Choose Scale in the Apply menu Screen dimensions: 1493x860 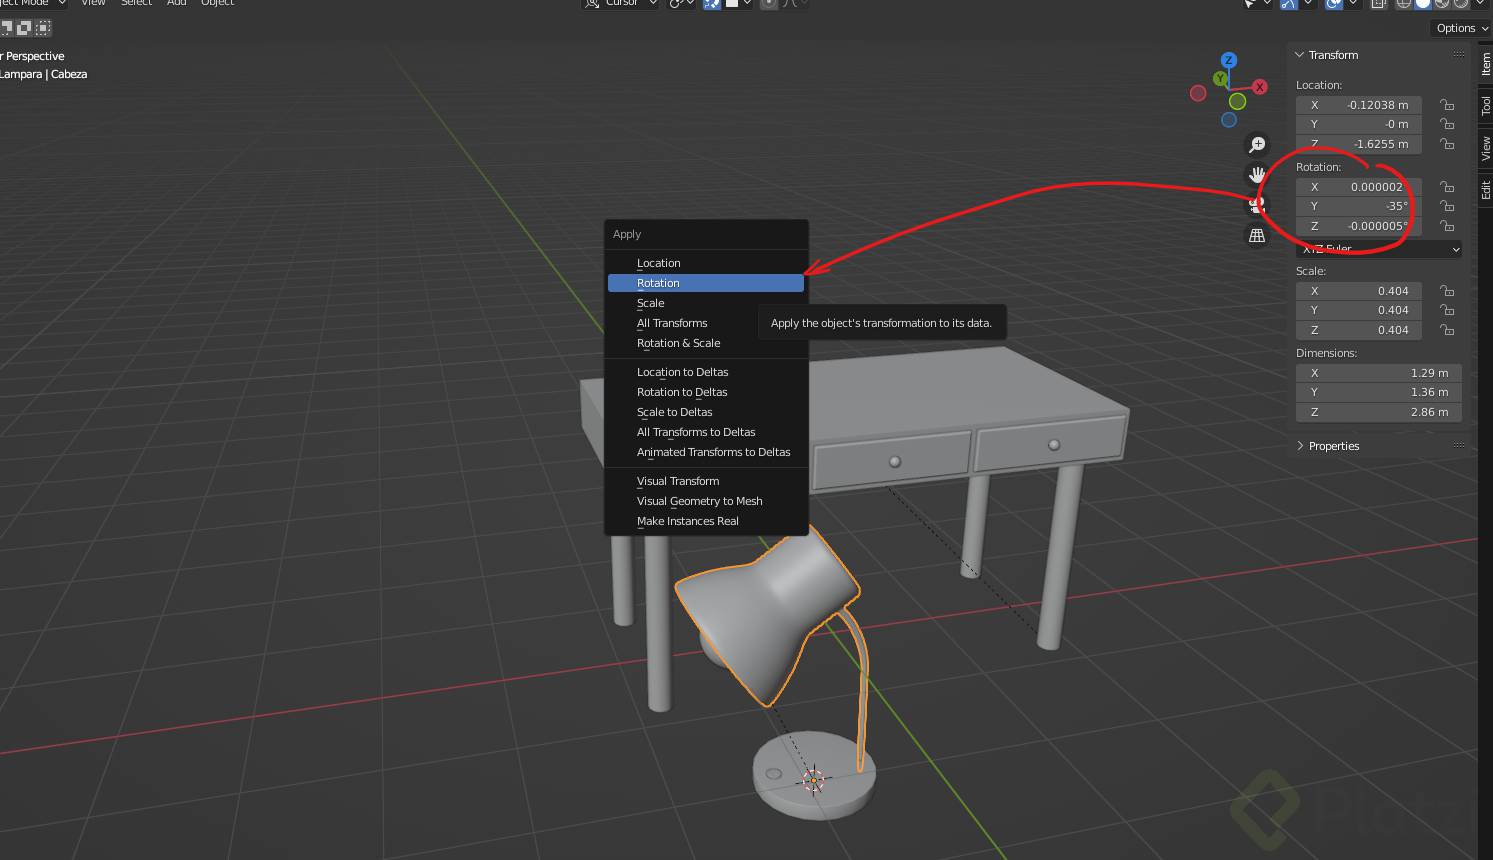click(x=706, y=303)
